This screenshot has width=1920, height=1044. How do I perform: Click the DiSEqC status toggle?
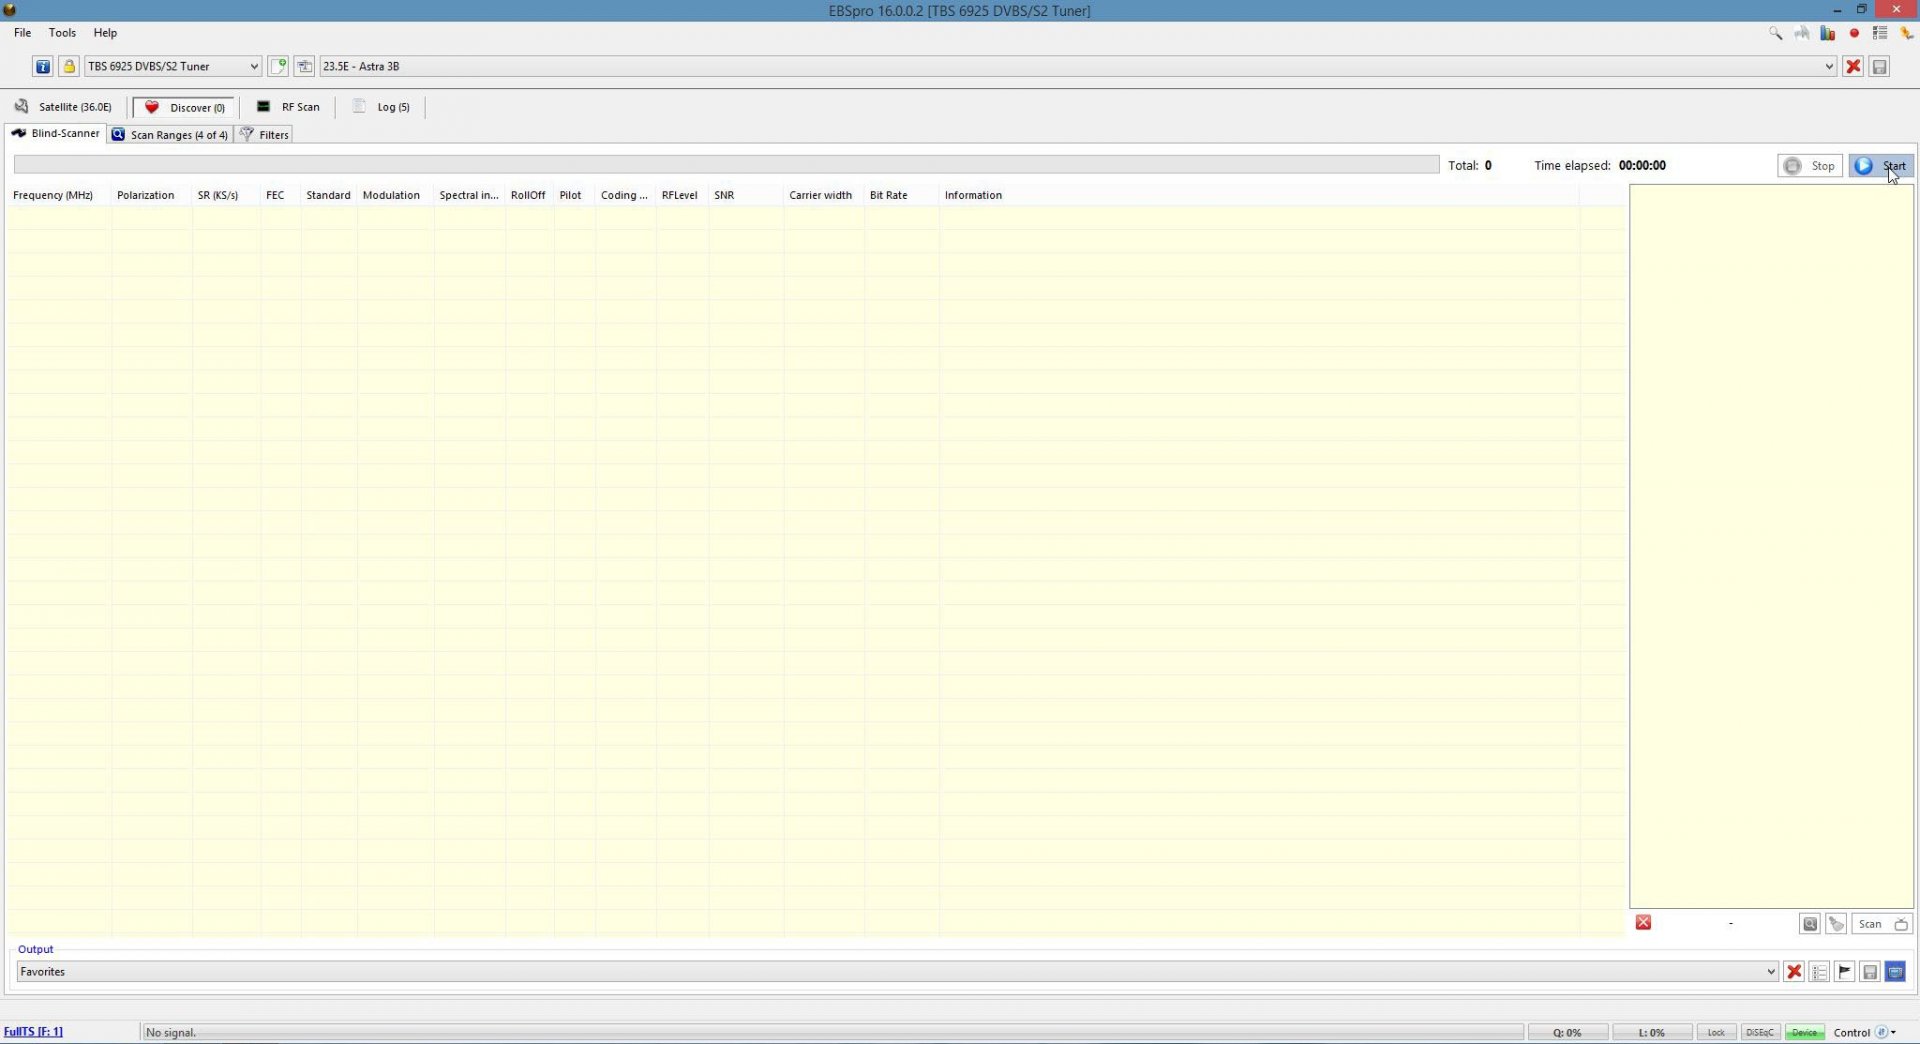[x=1759, y=1032]
